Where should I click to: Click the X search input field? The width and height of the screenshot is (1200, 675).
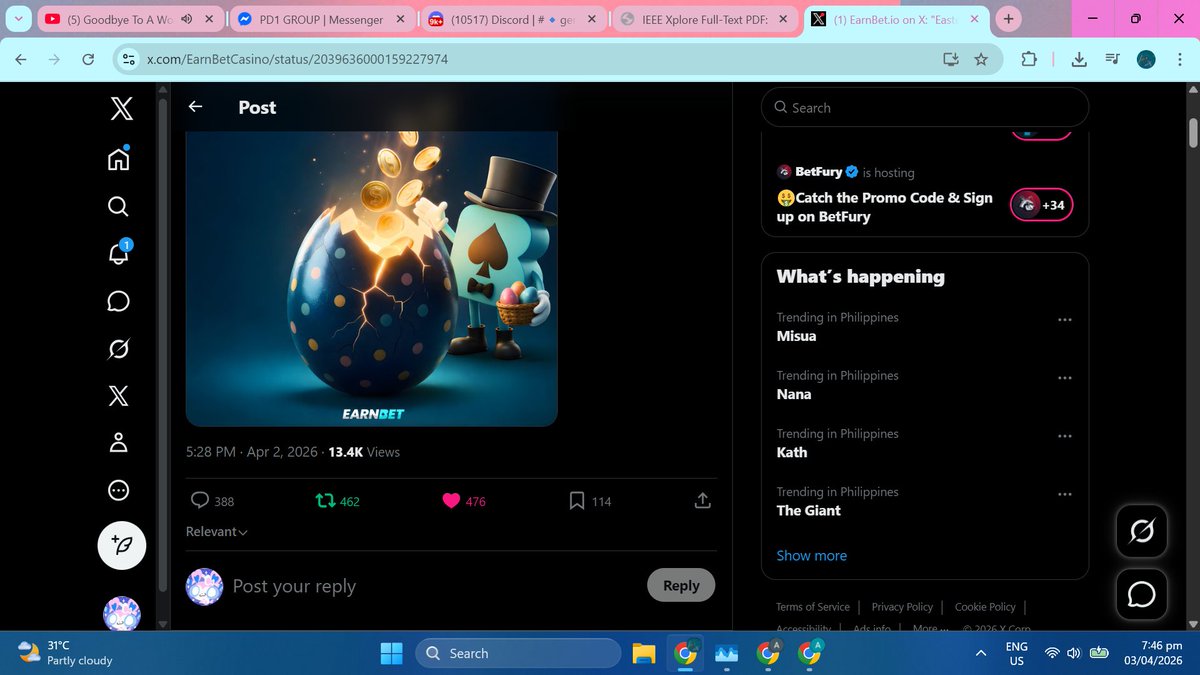tap(925, 107)
